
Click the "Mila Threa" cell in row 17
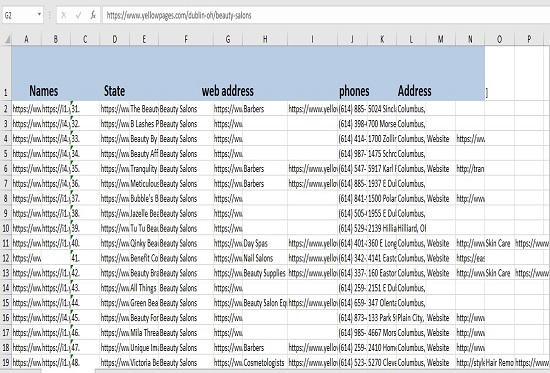[144, 333]
